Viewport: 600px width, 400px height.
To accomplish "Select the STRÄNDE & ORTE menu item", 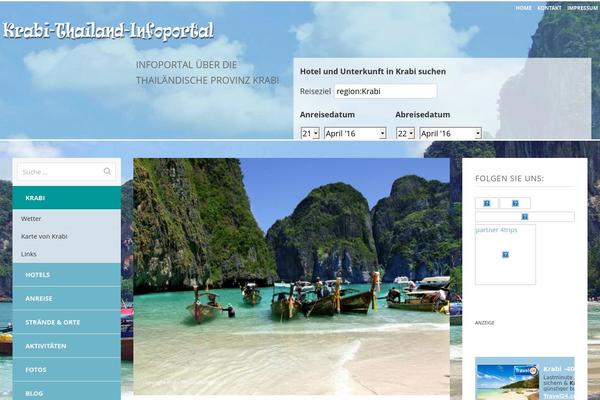I will point(67,322).
